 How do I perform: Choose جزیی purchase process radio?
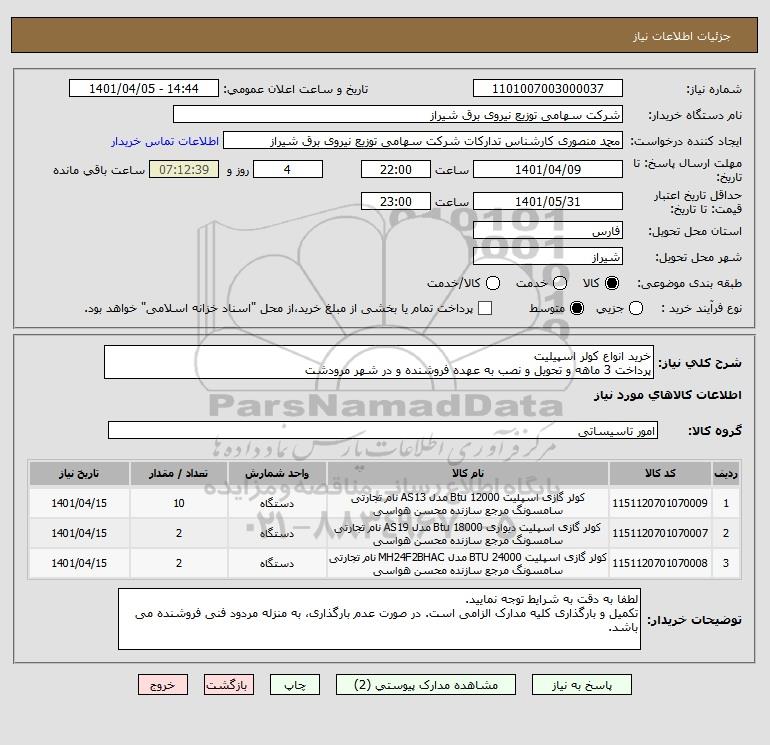coord(635,308)
